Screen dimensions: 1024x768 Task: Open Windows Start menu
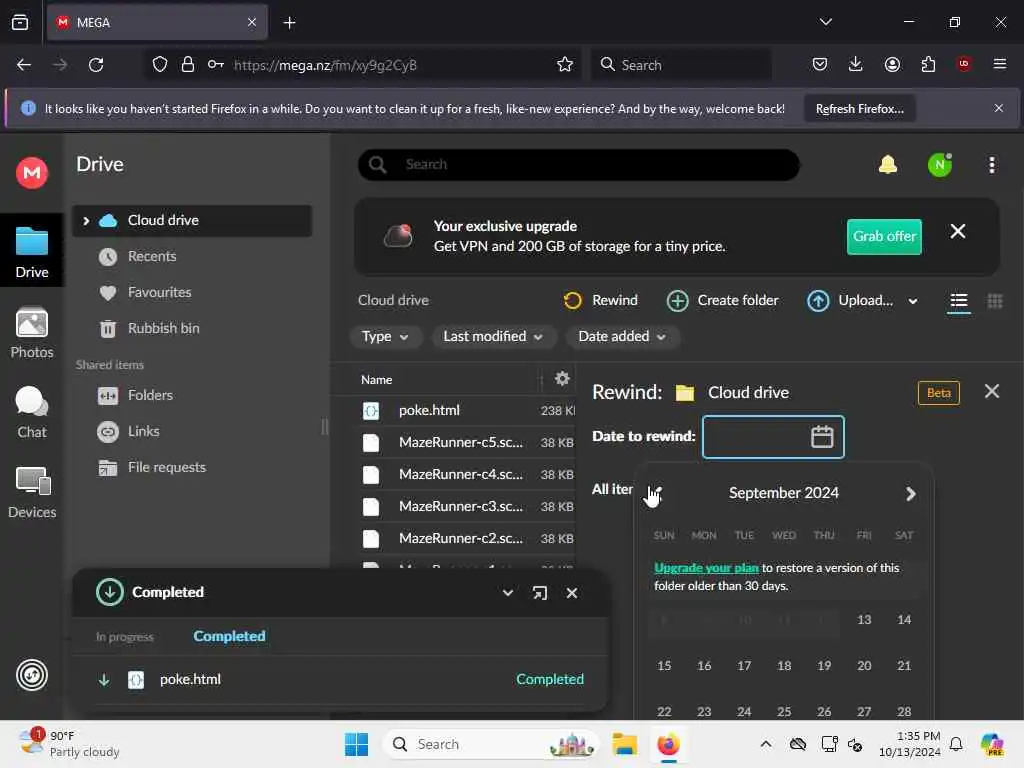click(356, 744)
